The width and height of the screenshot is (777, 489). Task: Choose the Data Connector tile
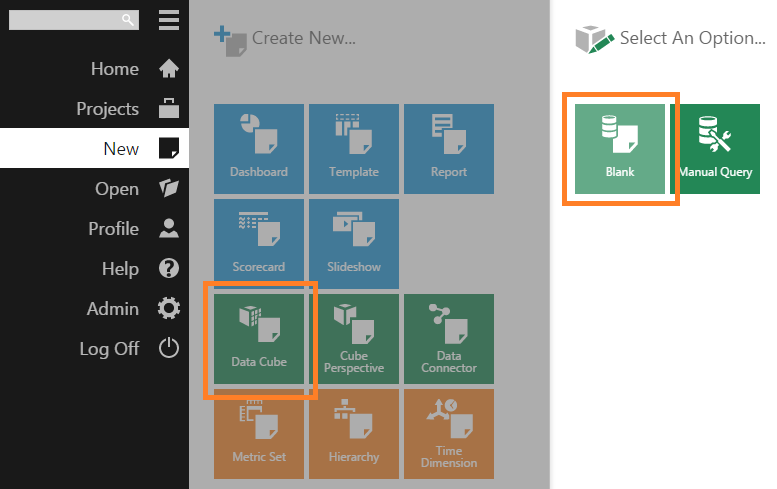(449, 338)
